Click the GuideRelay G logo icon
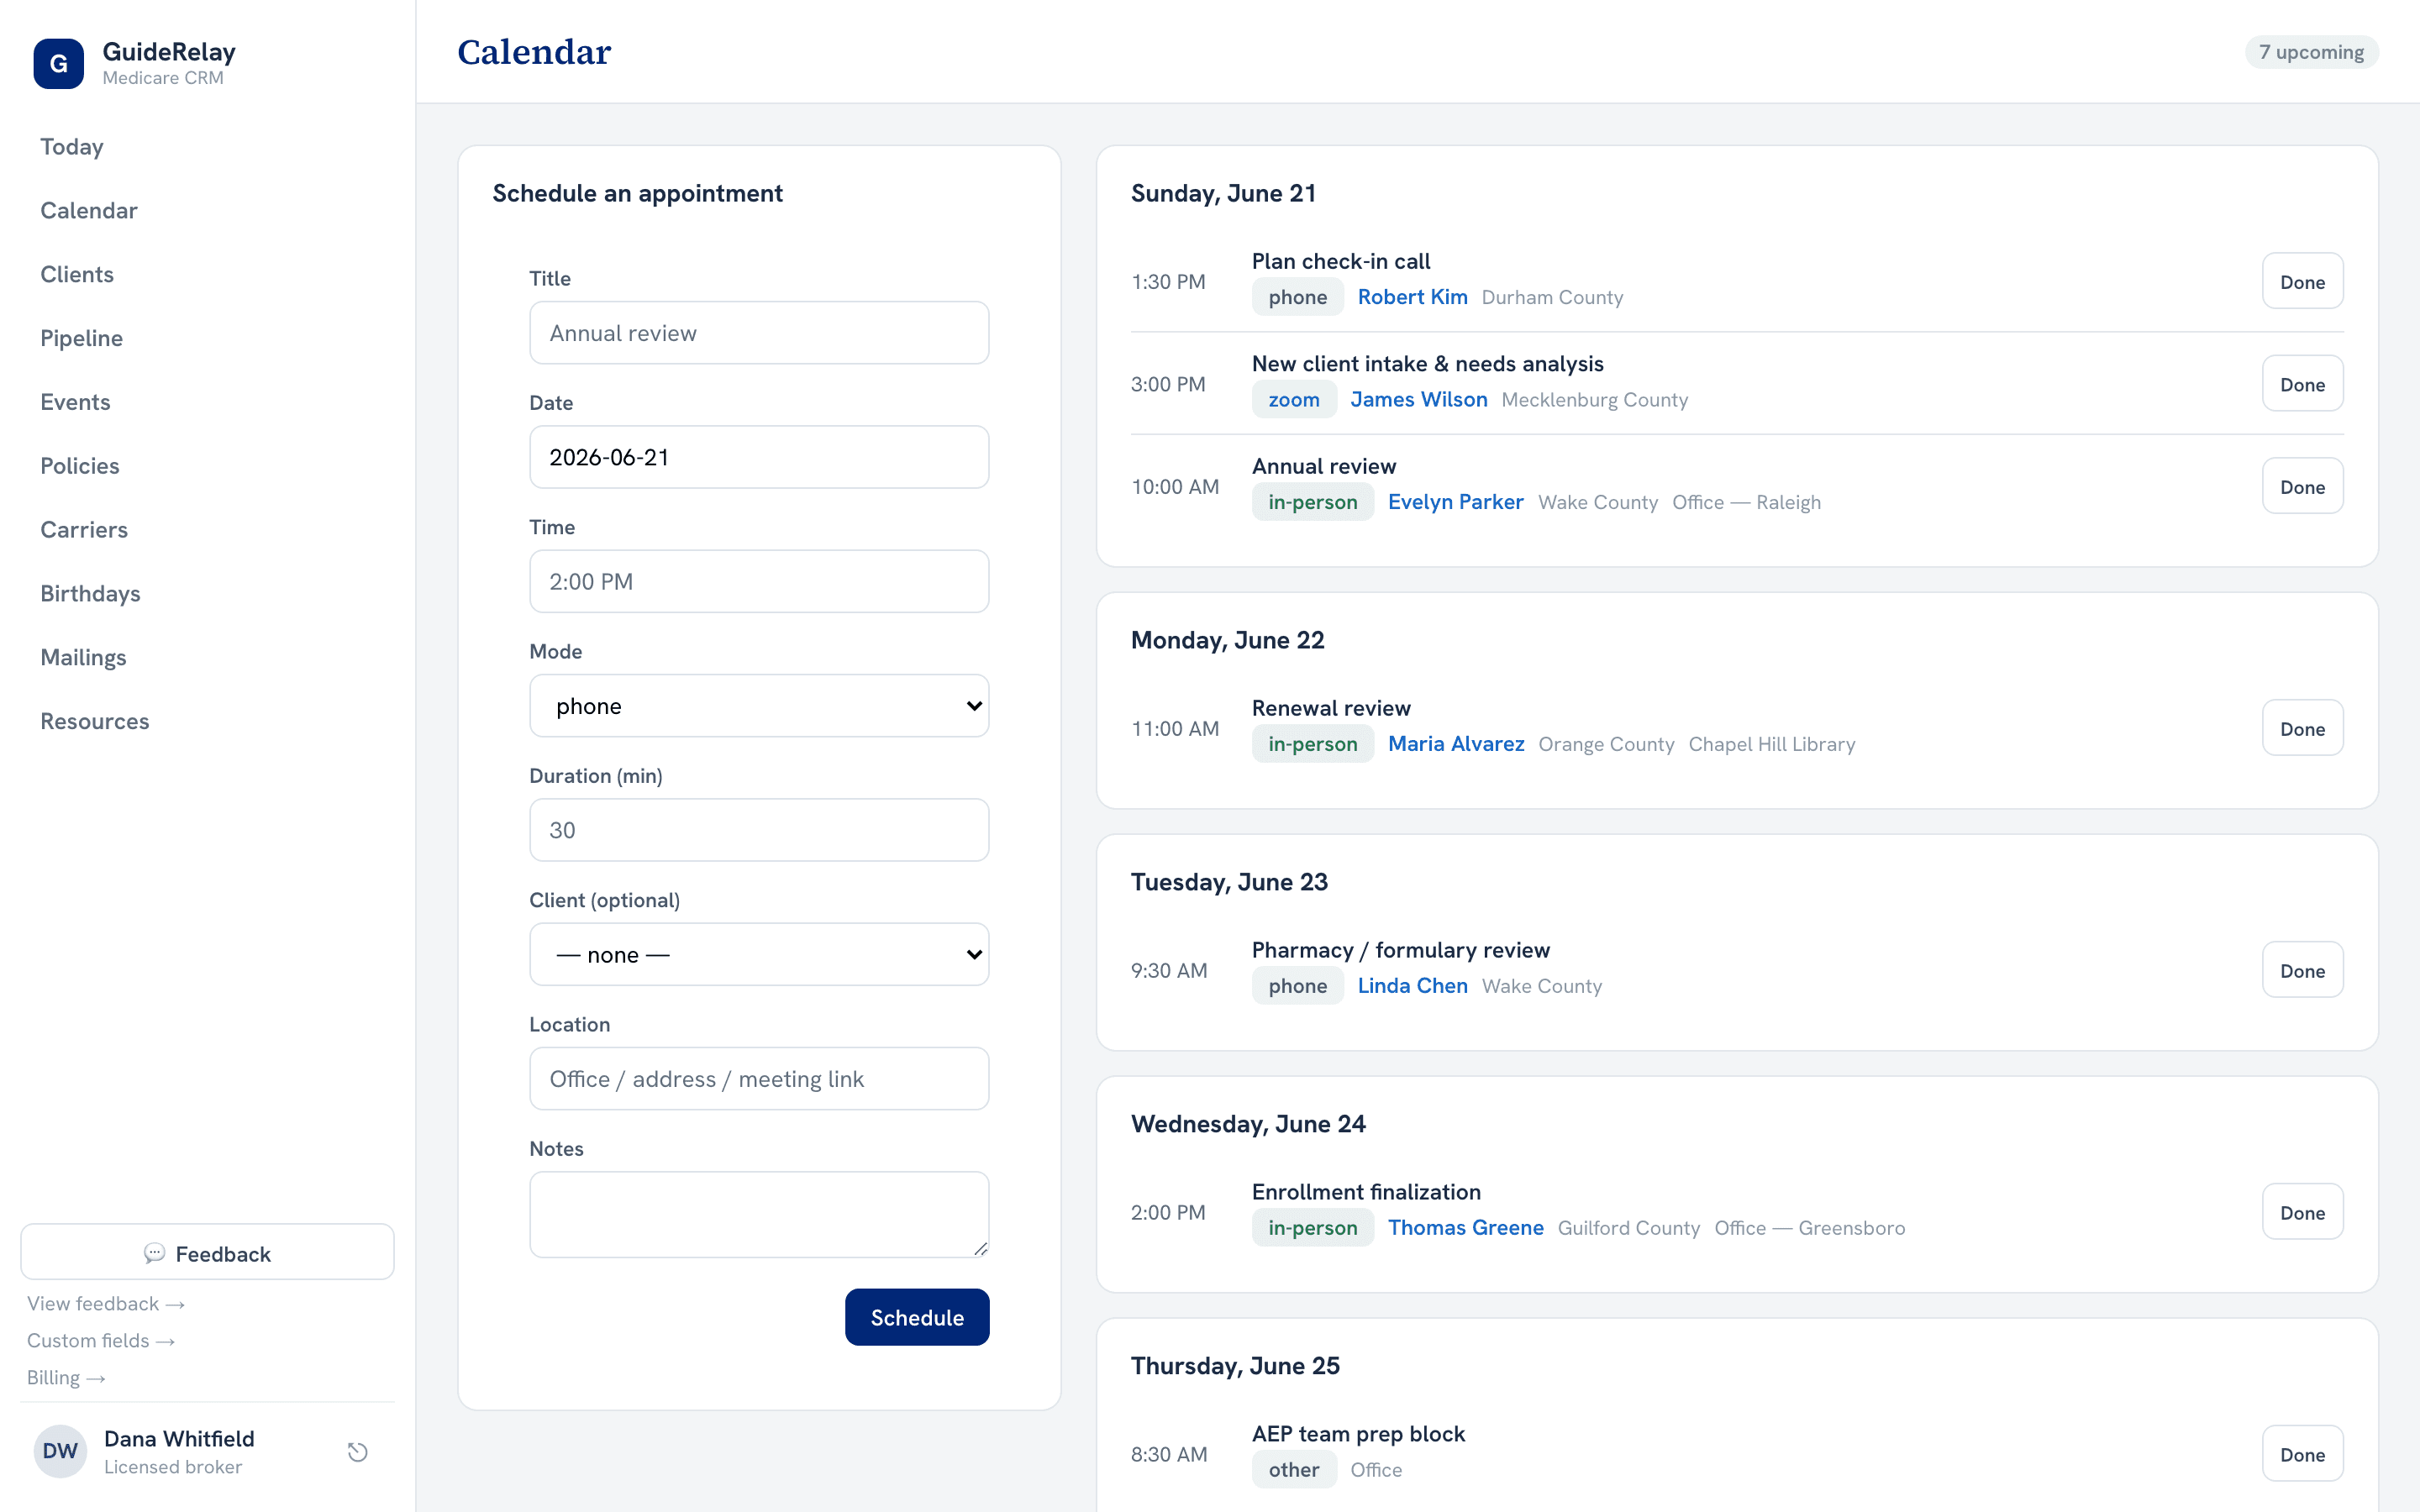Screen dimensions: 2420x1512 (x=58, y=64)
